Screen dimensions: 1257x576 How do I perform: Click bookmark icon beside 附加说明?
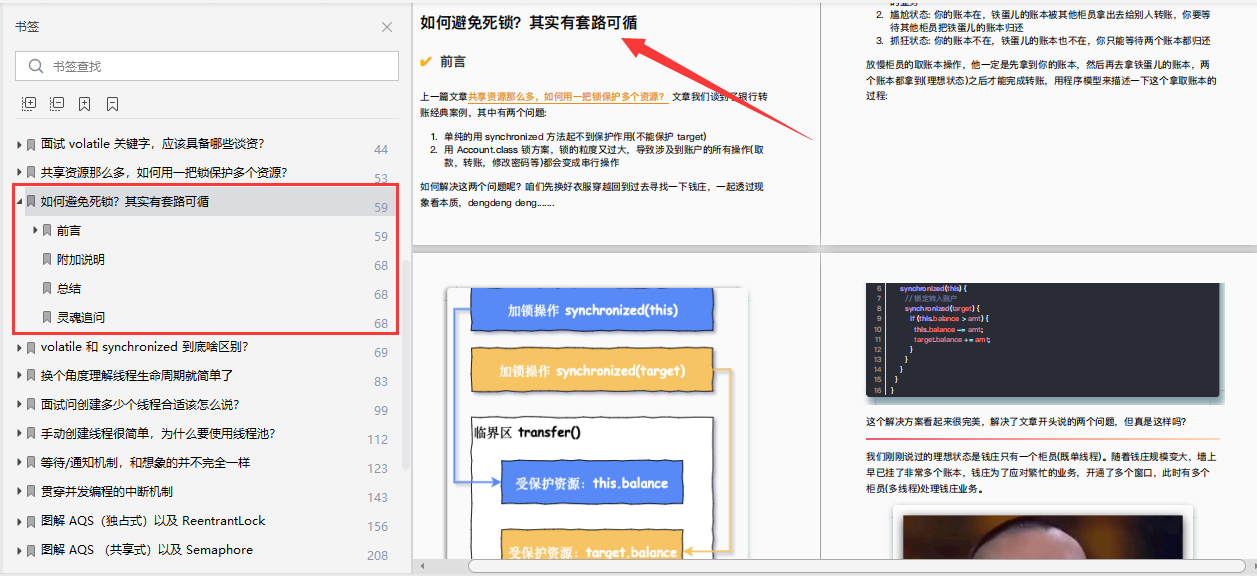click(x=47, y=259)
